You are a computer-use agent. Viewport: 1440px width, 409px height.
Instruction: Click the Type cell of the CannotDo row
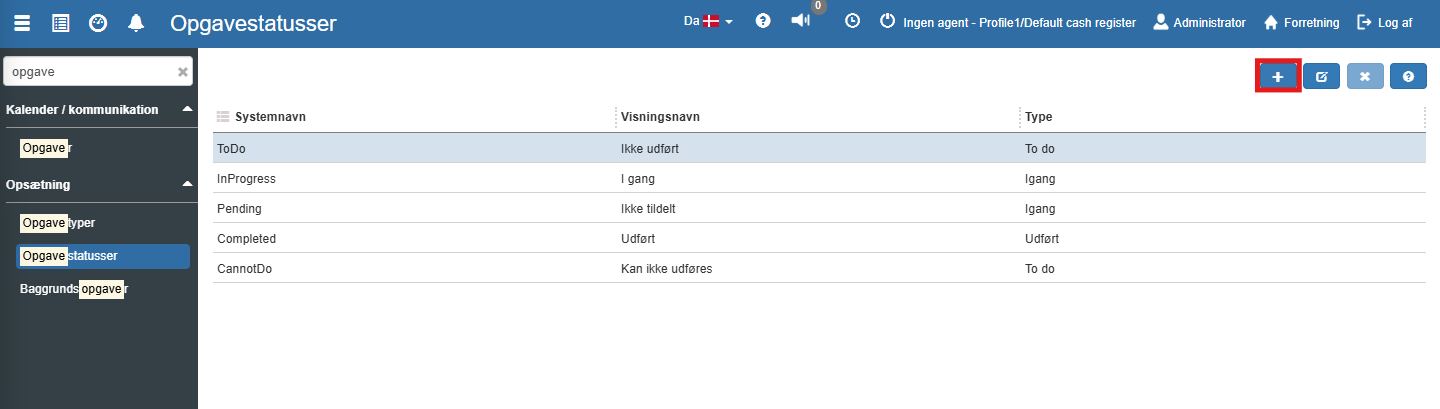[x=1041, y=268]
